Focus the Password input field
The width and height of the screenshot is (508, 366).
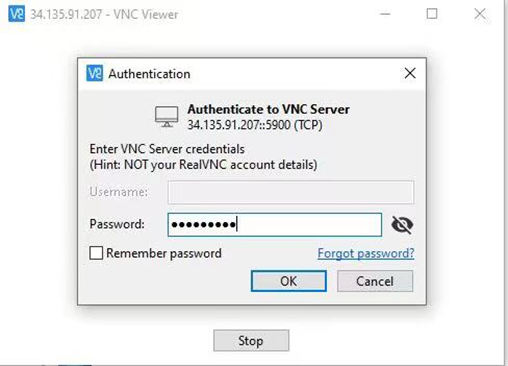[x=275, y=225]
